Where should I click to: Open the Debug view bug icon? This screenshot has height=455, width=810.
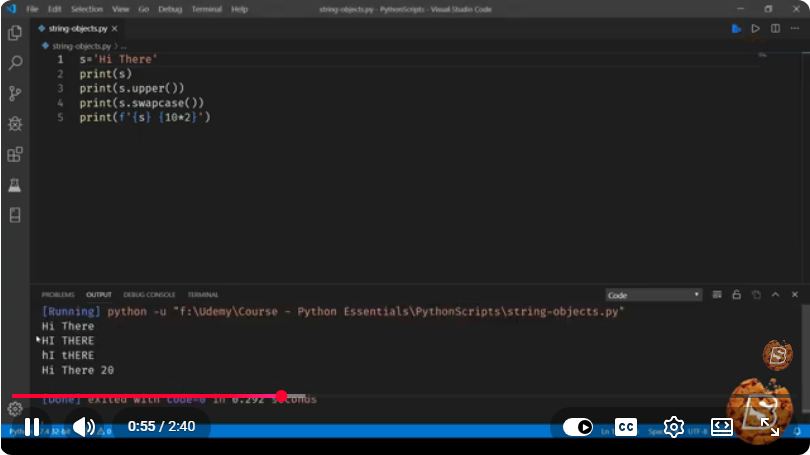click(15, 124)
